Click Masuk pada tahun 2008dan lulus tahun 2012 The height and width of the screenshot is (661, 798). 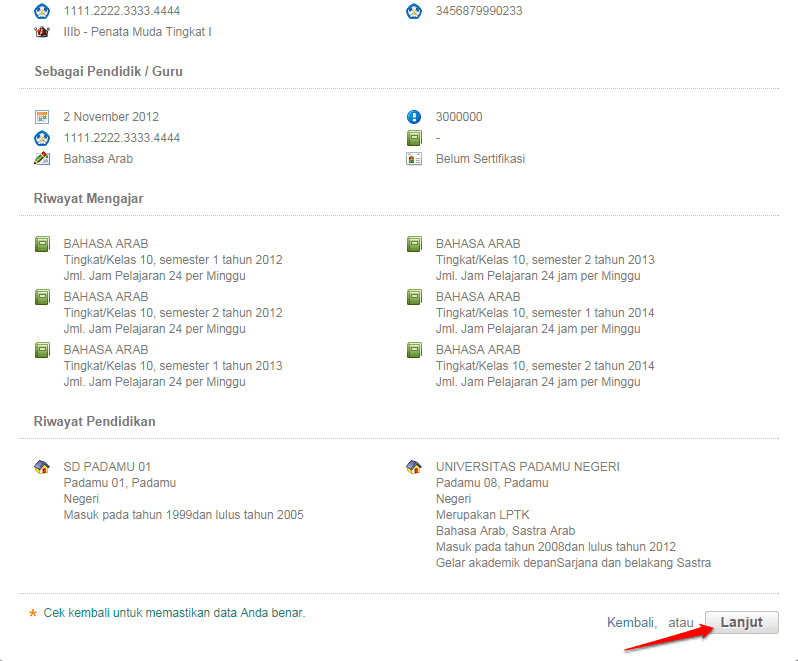click(x=556, y=547)
